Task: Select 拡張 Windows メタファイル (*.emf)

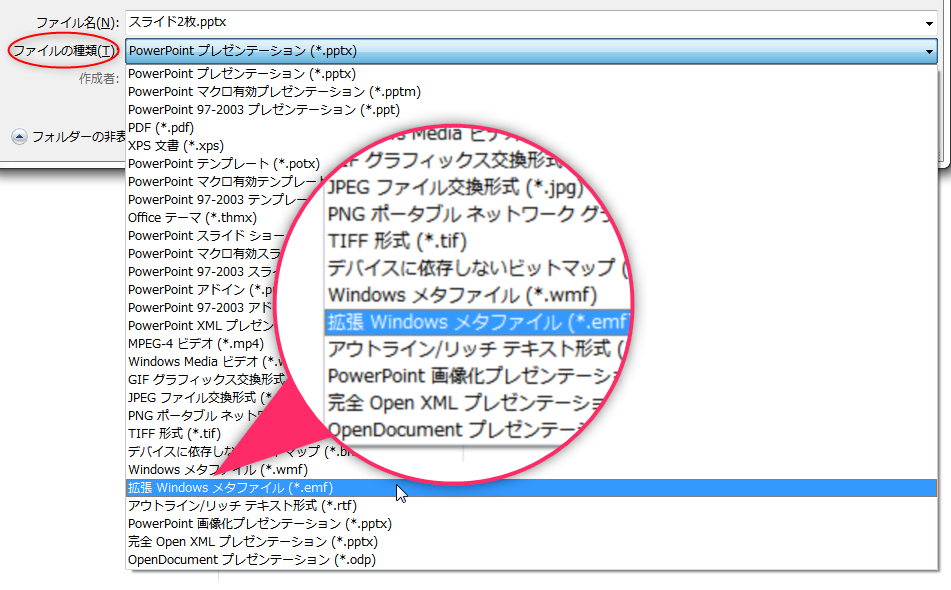Action: [531, 488]
